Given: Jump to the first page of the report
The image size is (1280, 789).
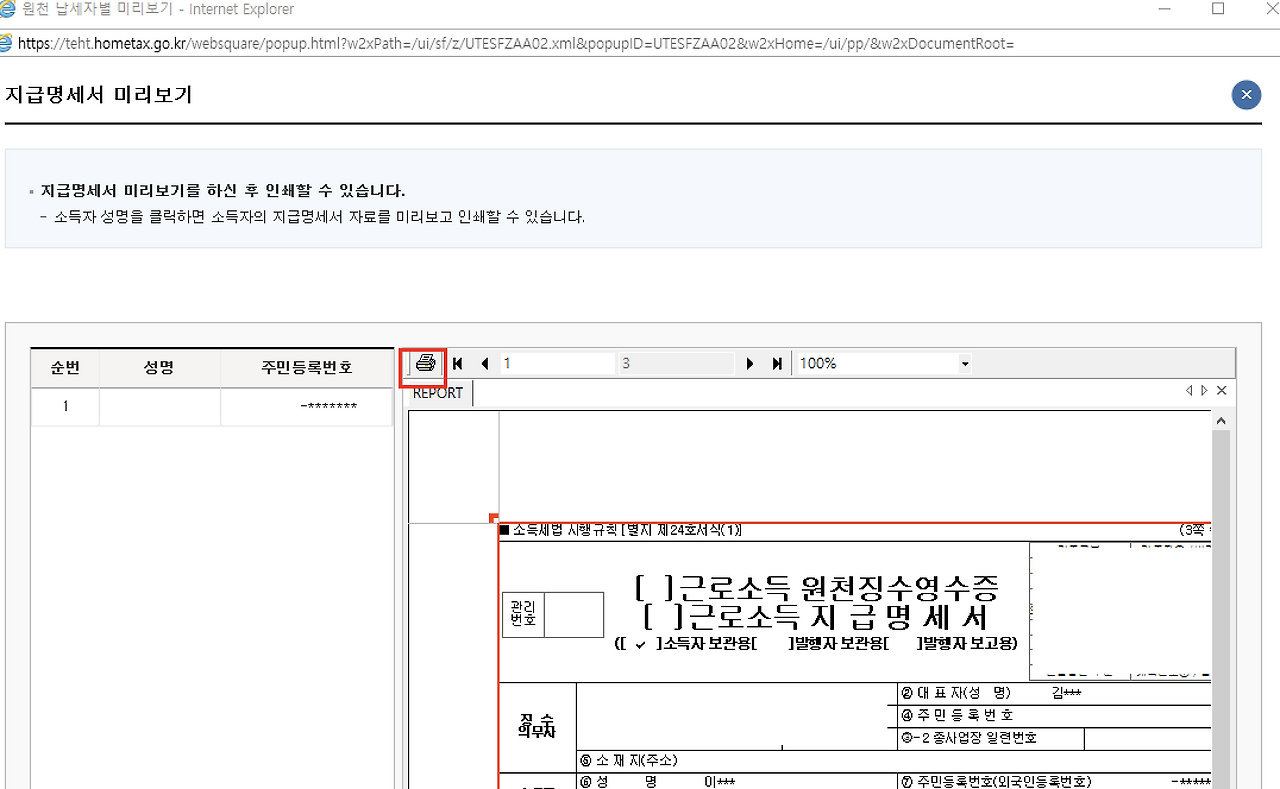Looking at the screenshot, I should (x=457, y=363).
